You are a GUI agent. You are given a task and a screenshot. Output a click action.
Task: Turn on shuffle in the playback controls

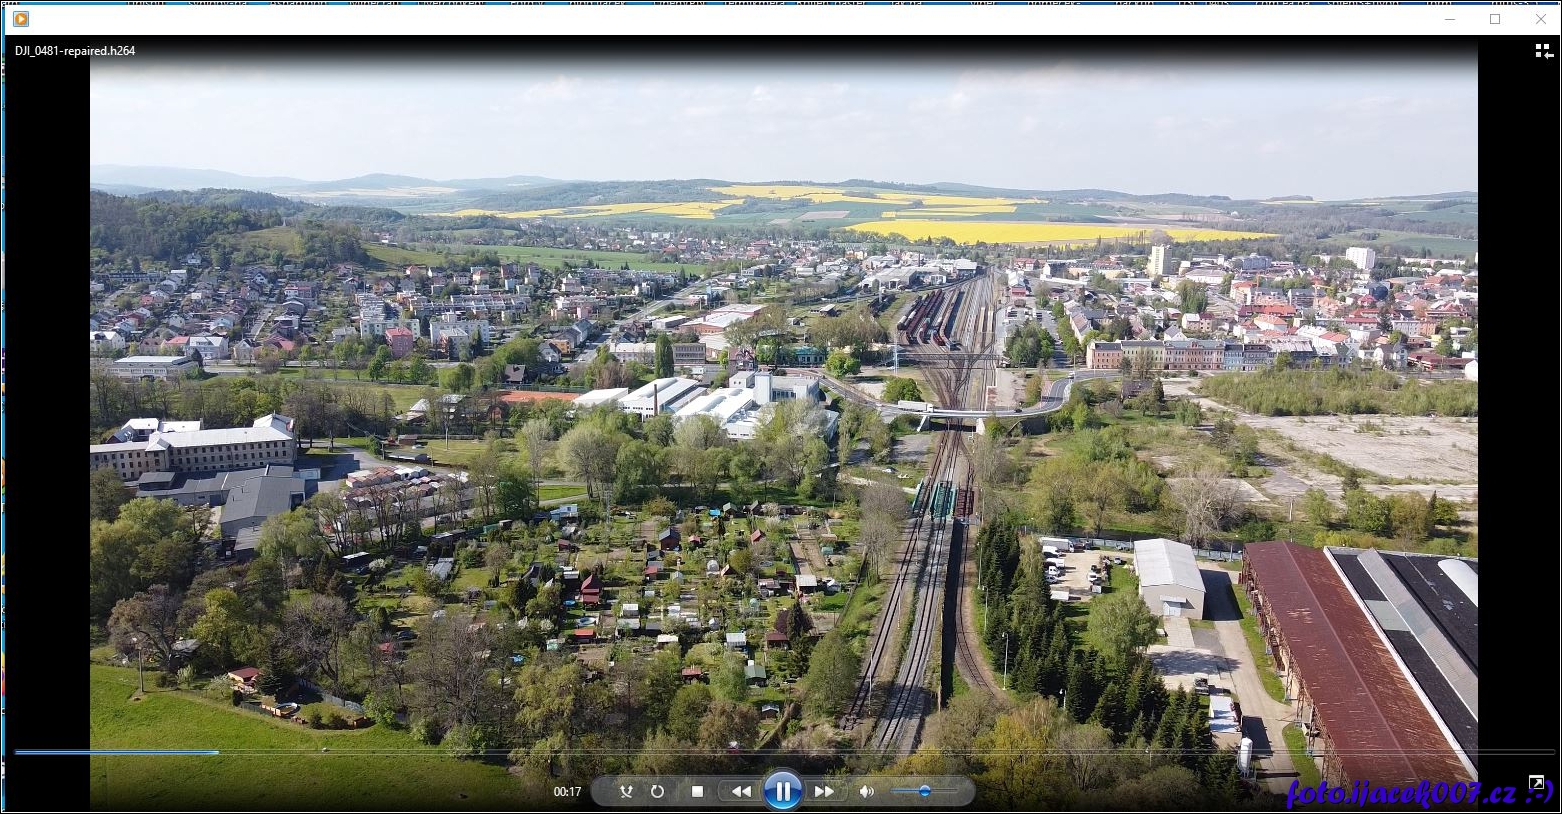626,791
